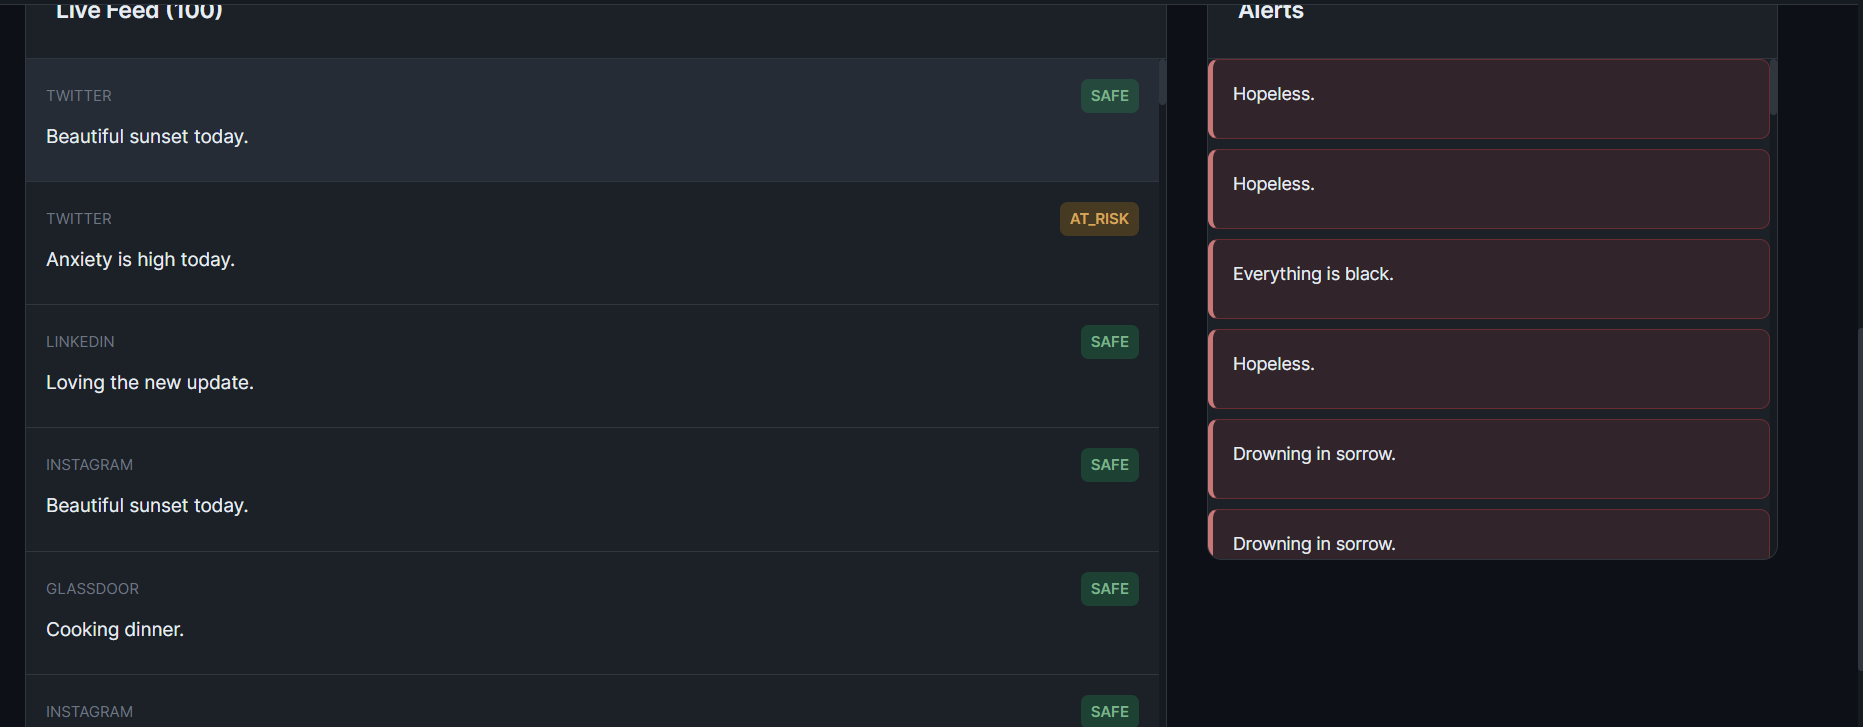Click the Live Feed list scrollbar thumb
Image resolution: width=1863 pixels, height=727 pixels.
1162,82
